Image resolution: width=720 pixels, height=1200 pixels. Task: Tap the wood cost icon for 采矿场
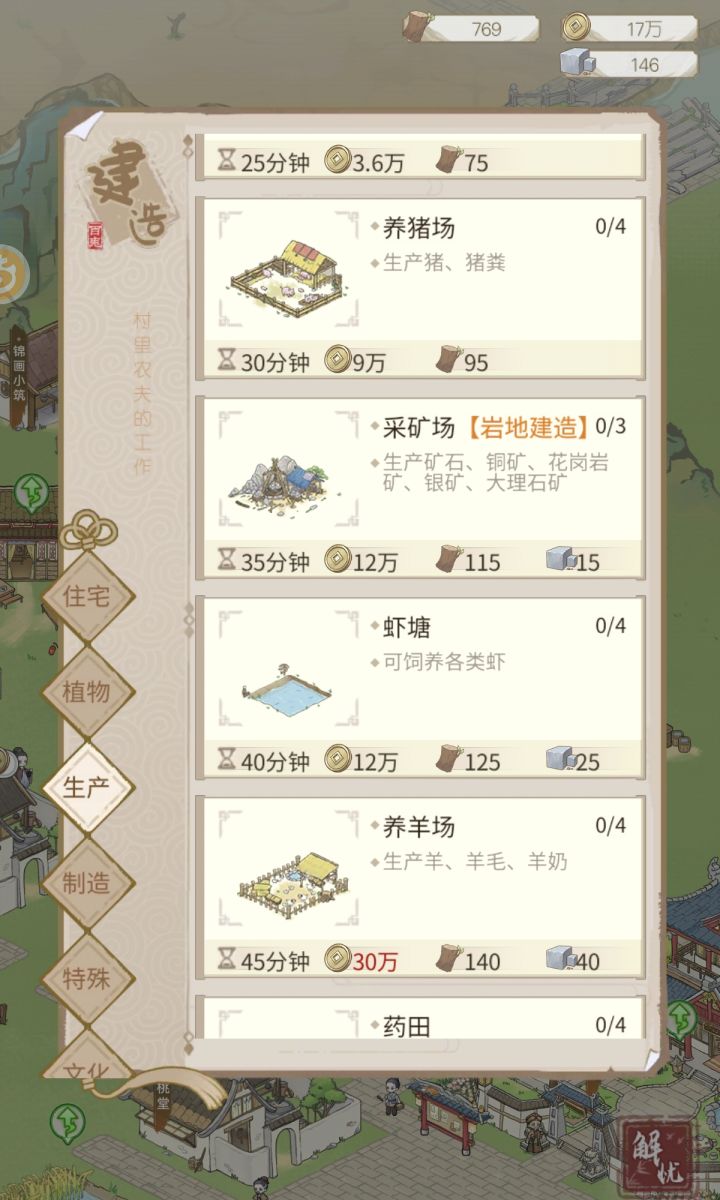[x=448, y=560]
